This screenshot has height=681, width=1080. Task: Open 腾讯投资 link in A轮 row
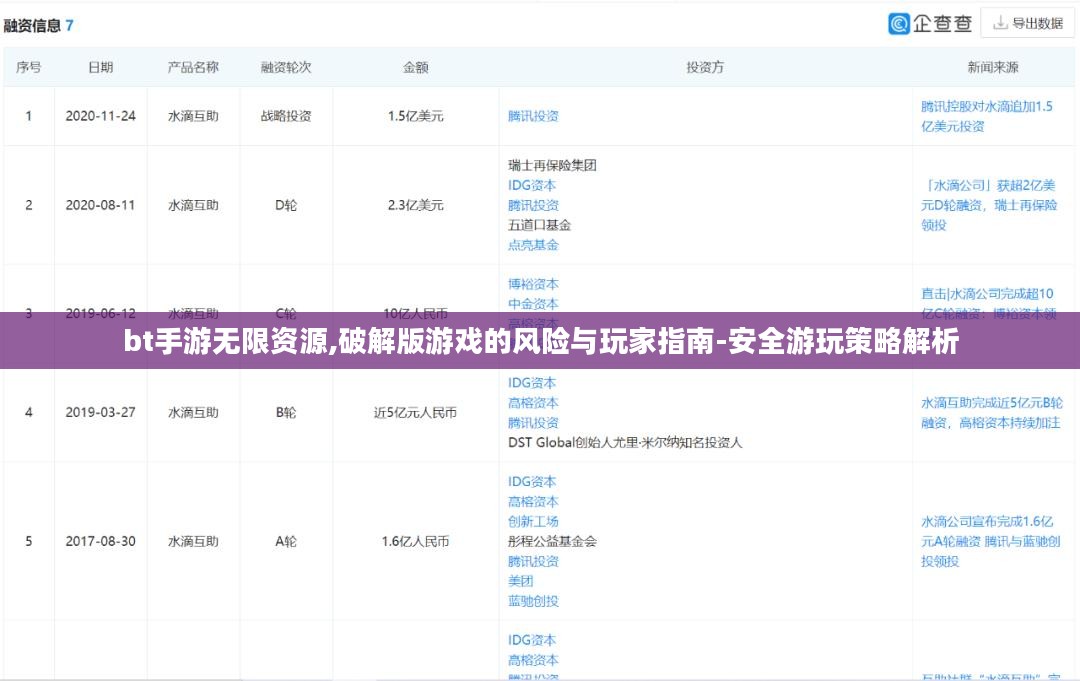coord(533,561)
